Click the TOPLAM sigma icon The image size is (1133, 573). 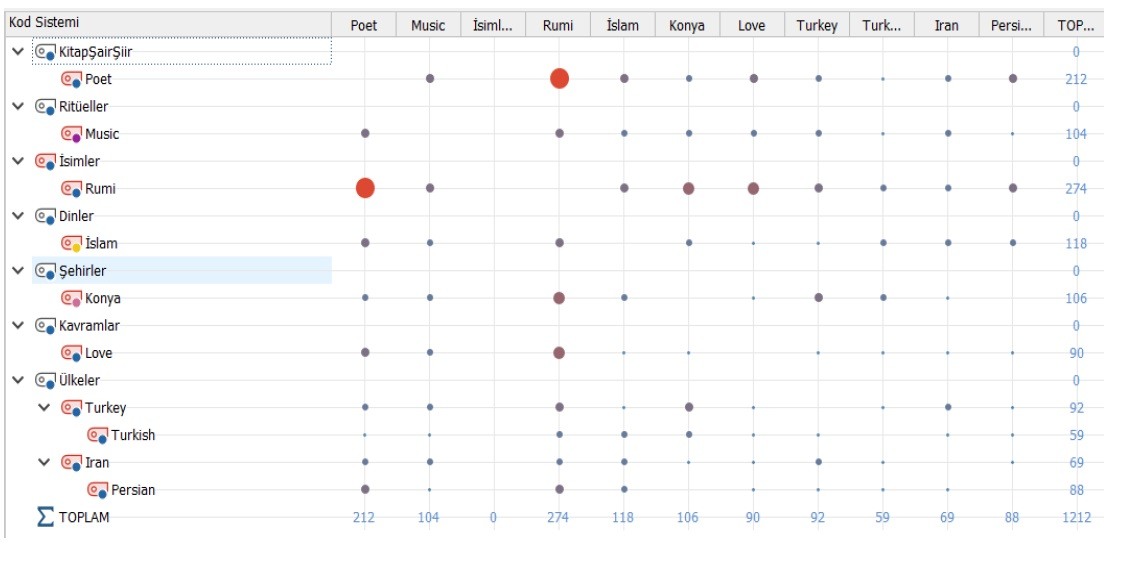click(44, 517)
